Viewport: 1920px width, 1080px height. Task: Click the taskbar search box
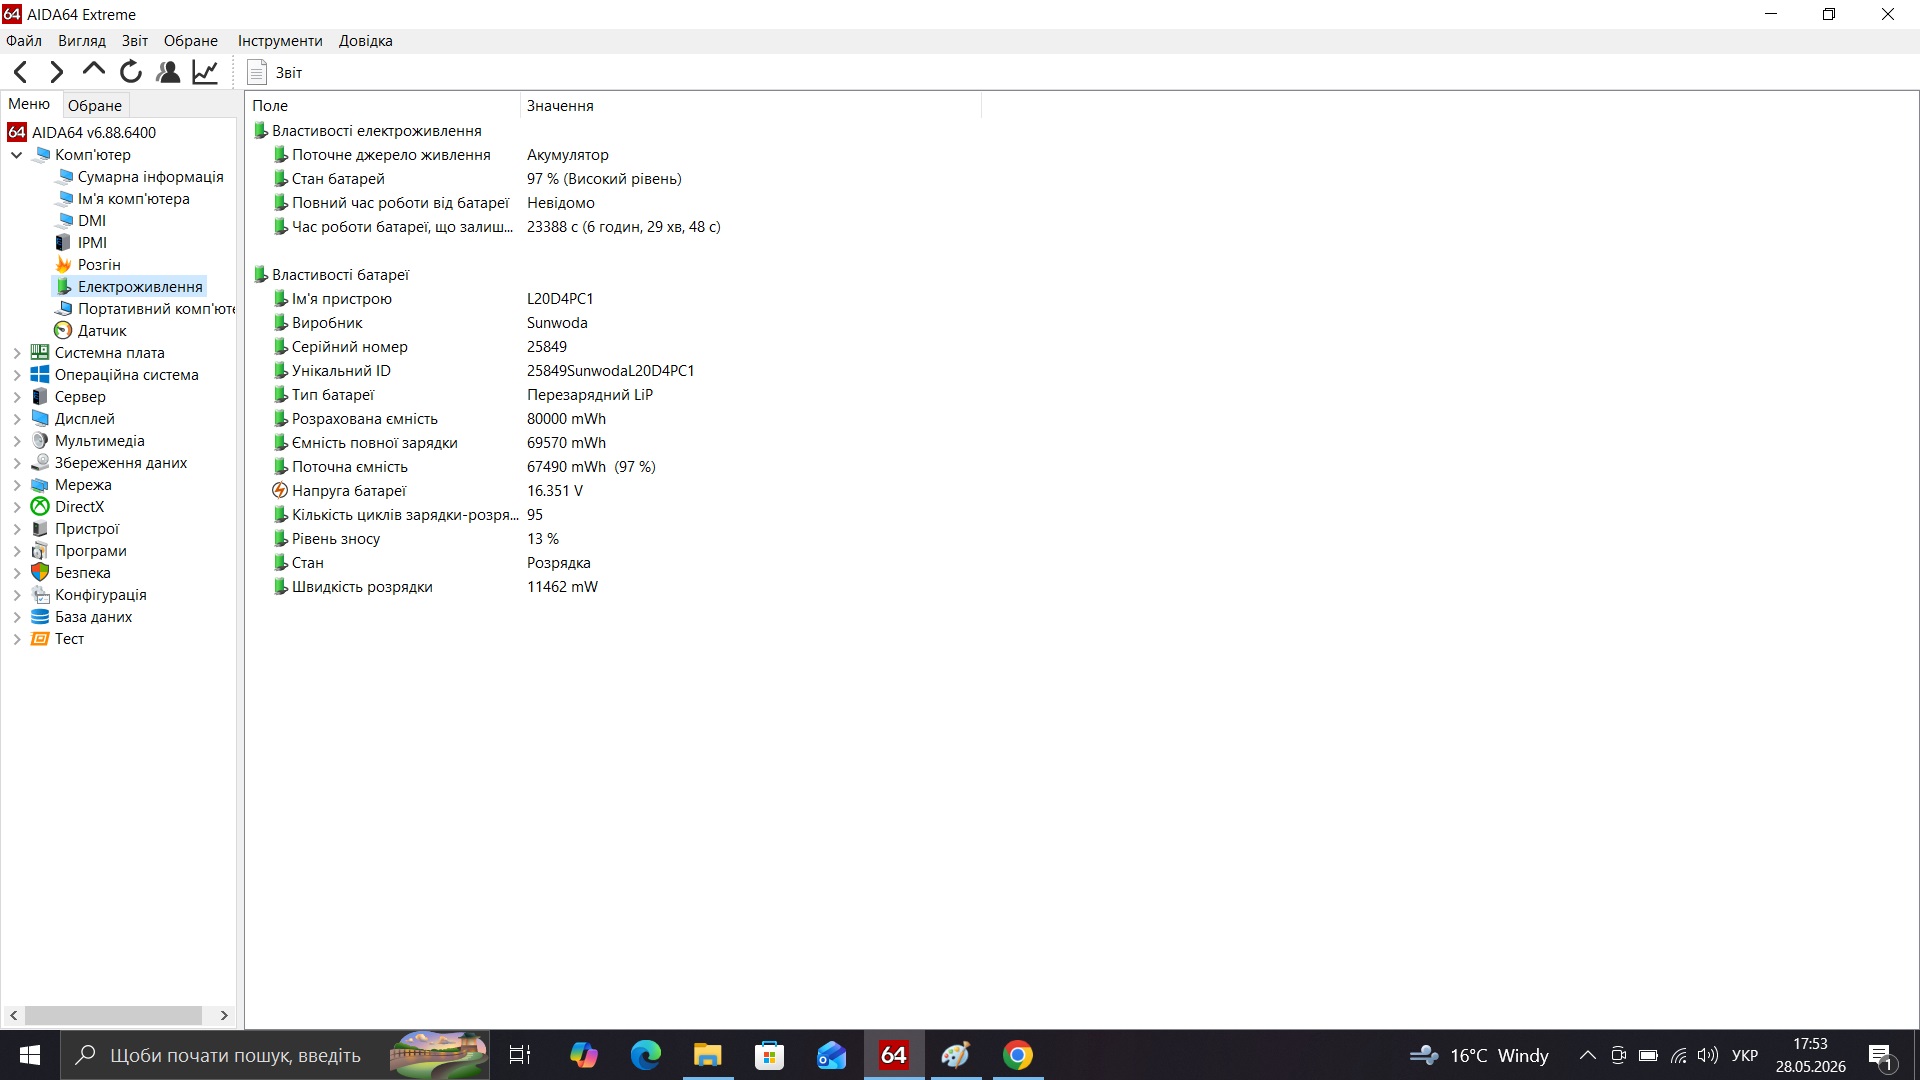(275, 1055)
